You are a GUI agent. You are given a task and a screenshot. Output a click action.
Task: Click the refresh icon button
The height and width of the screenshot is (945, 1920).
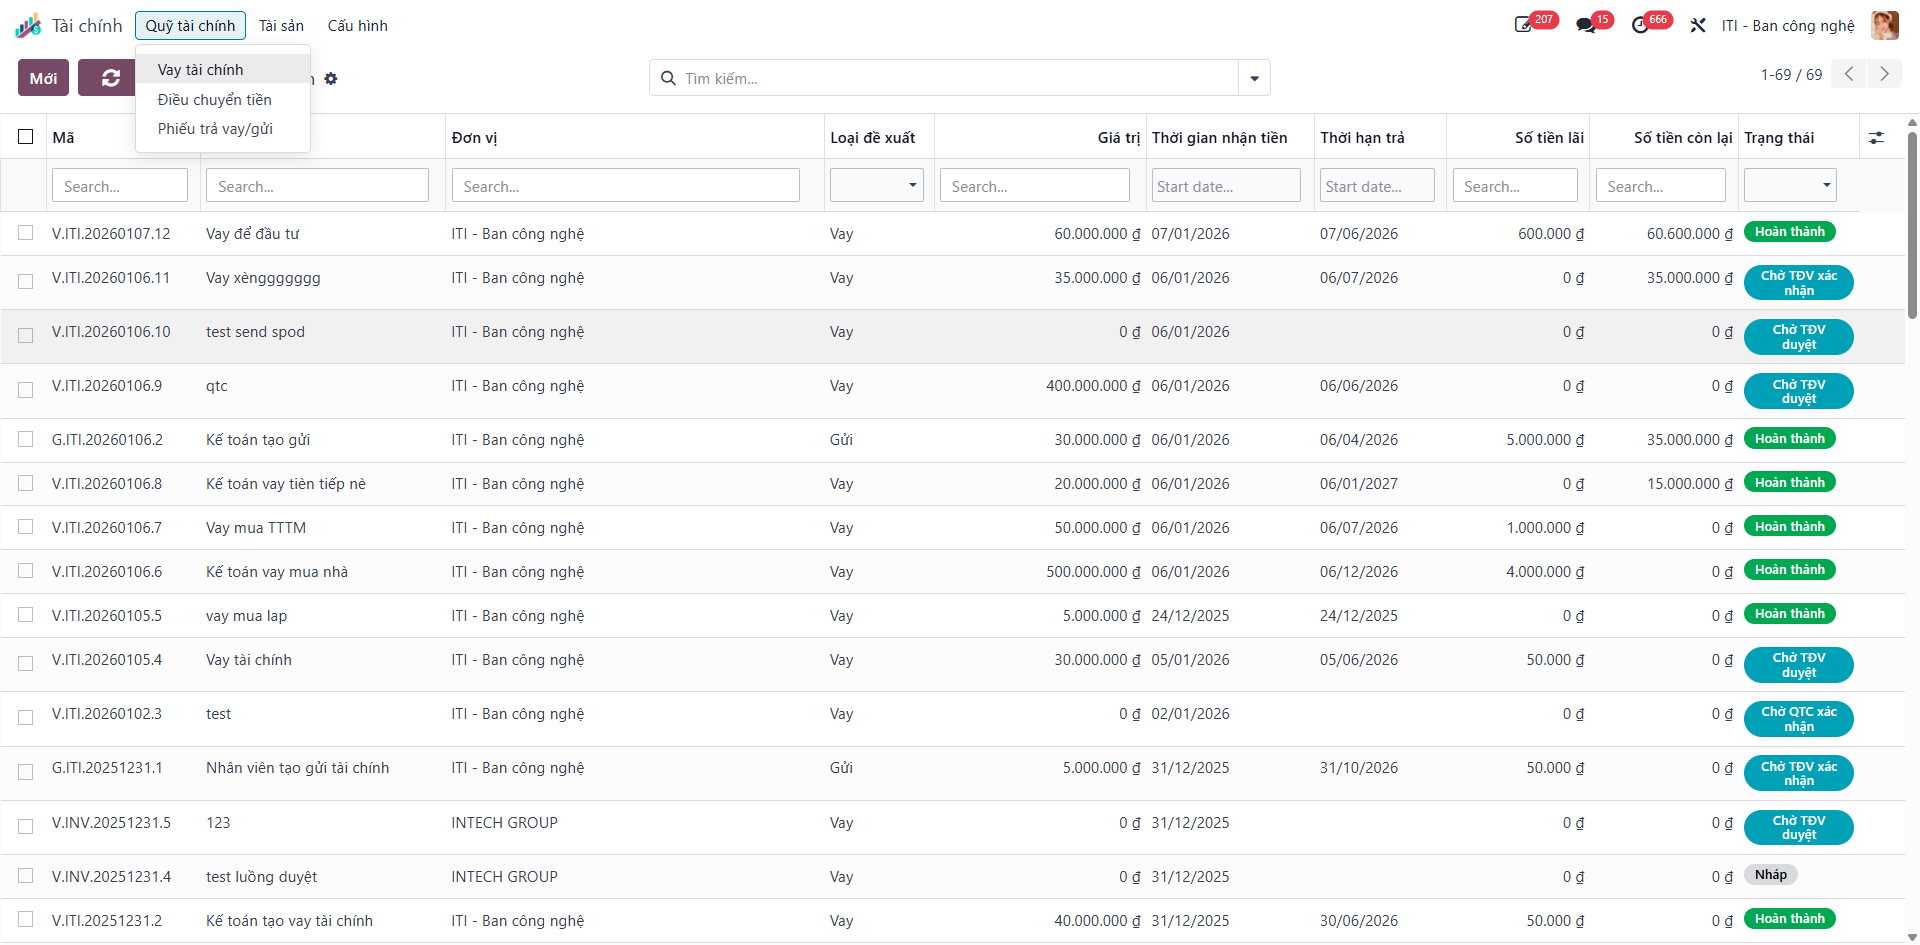[x=110, y=78]
